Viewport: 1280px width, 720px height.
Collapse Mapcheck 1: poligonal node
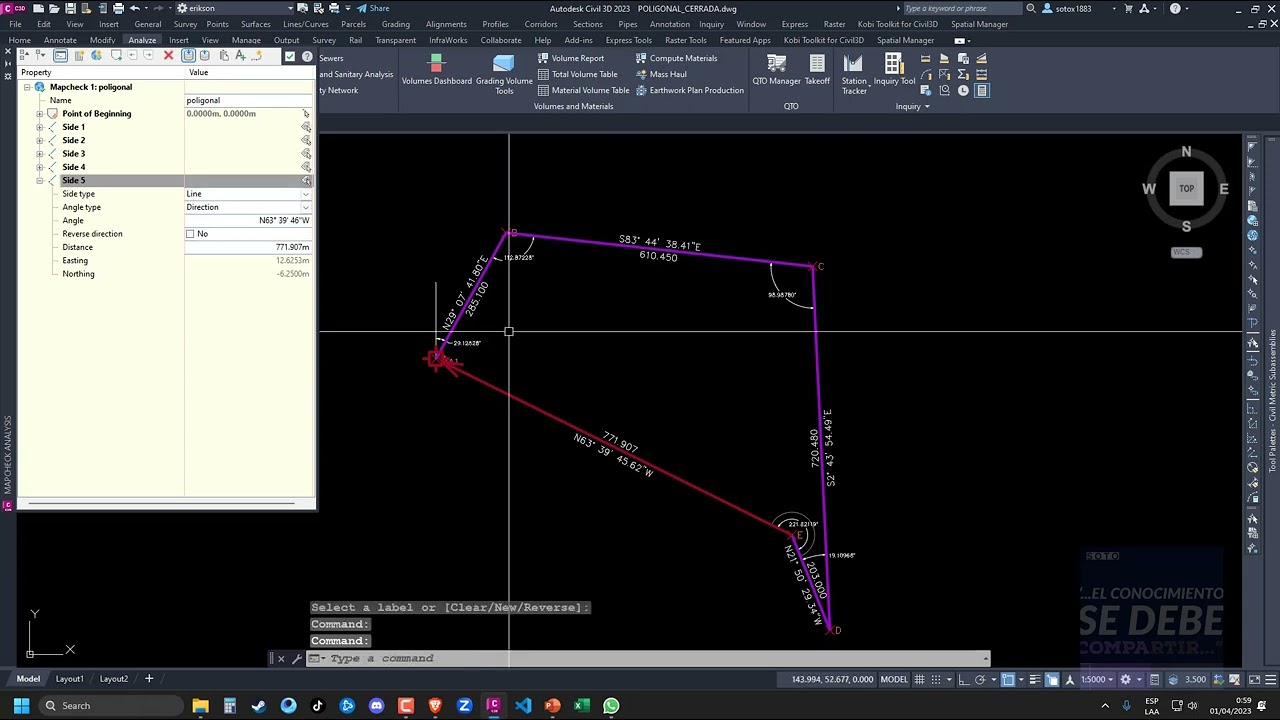click(27, 87)
